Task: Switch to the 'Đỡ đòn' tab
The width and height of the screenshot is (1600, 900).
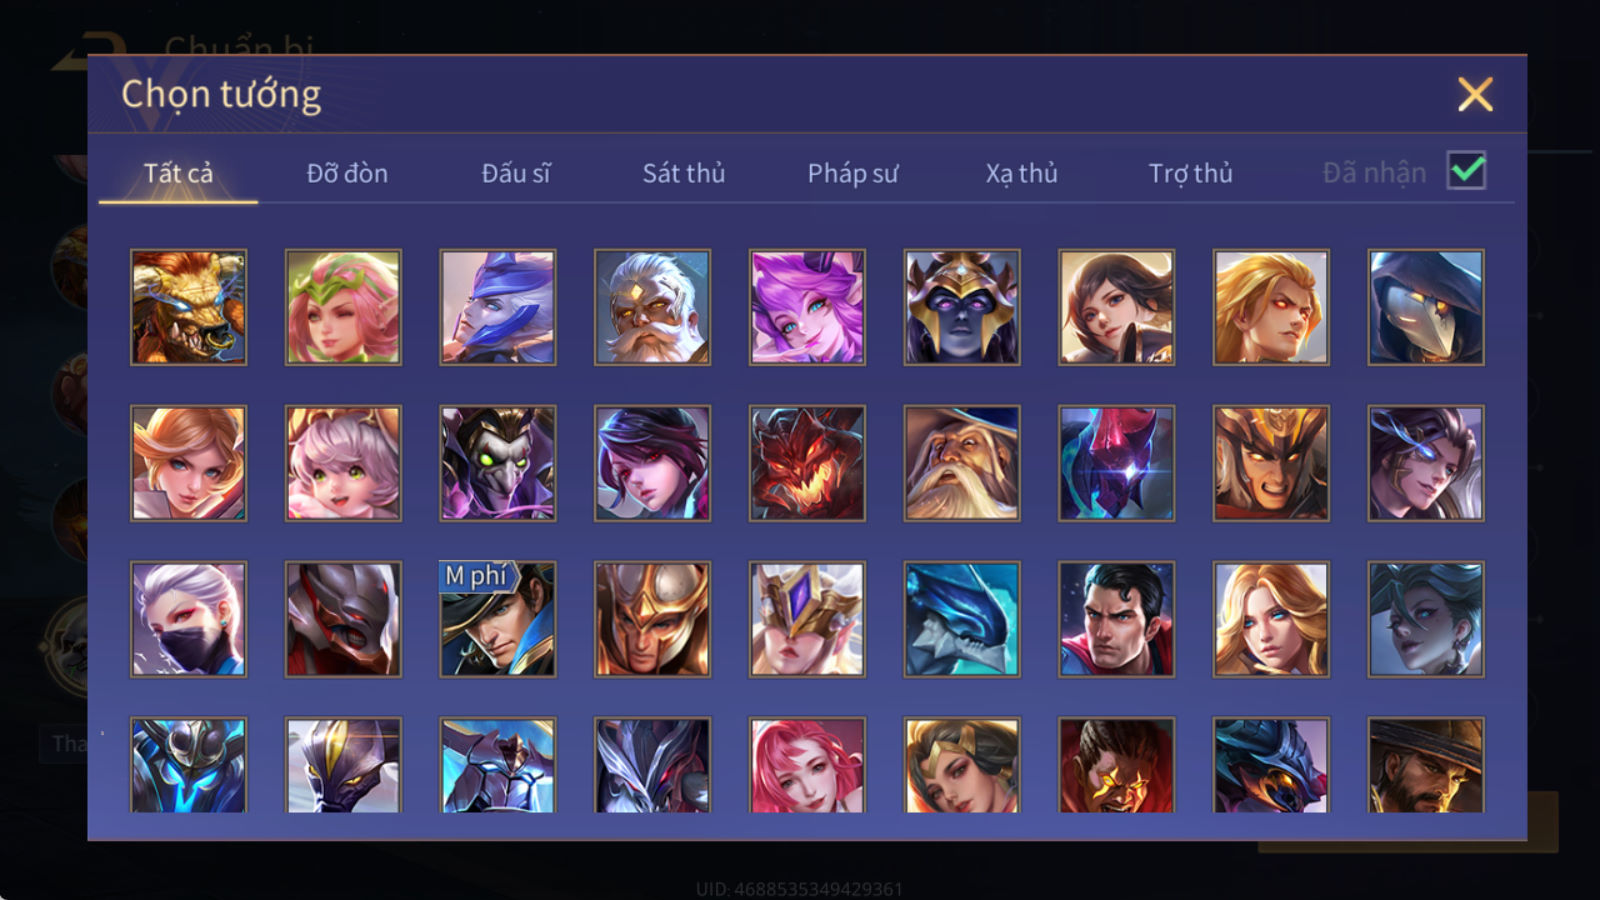Action: pyautogui.click(x=347, y=173)
